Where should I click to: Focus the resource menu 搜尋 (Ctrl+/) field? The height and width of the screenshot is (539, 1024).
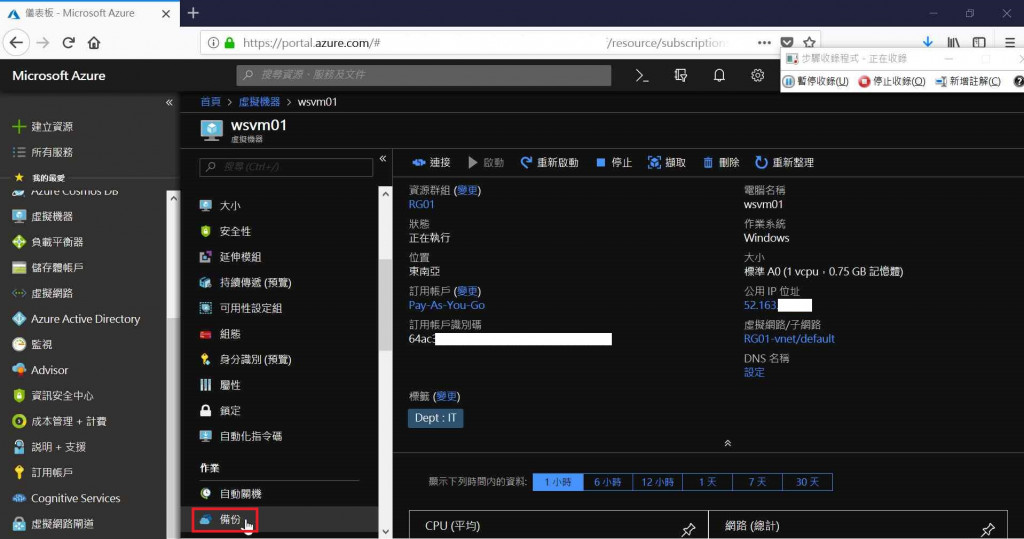tap(286, 167)
